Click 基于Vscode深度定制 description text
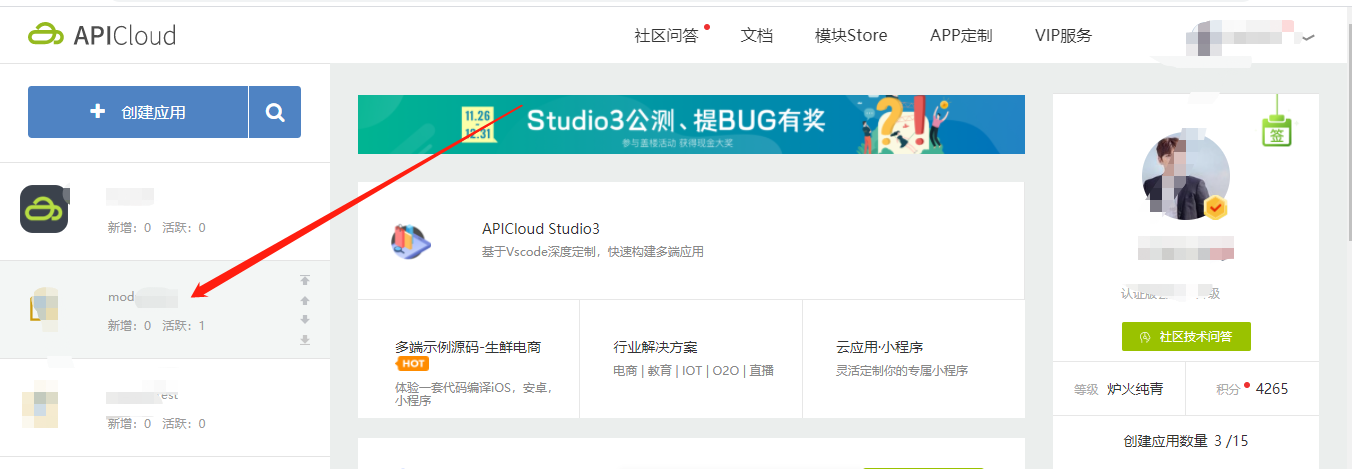Image resolution: width=1352 pixels, height=469 pixels. pyautogui.click(x=593, y=252)
